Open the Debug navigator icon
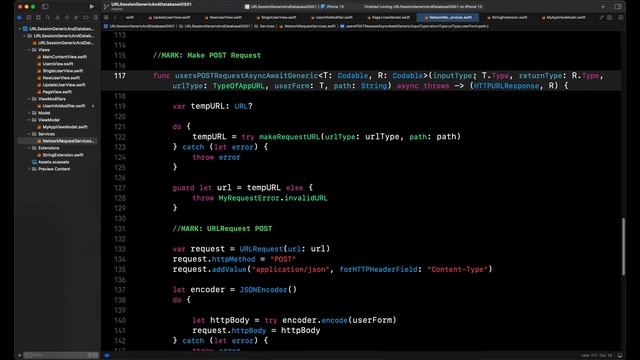The image size is (640, 360). [76, 18]
